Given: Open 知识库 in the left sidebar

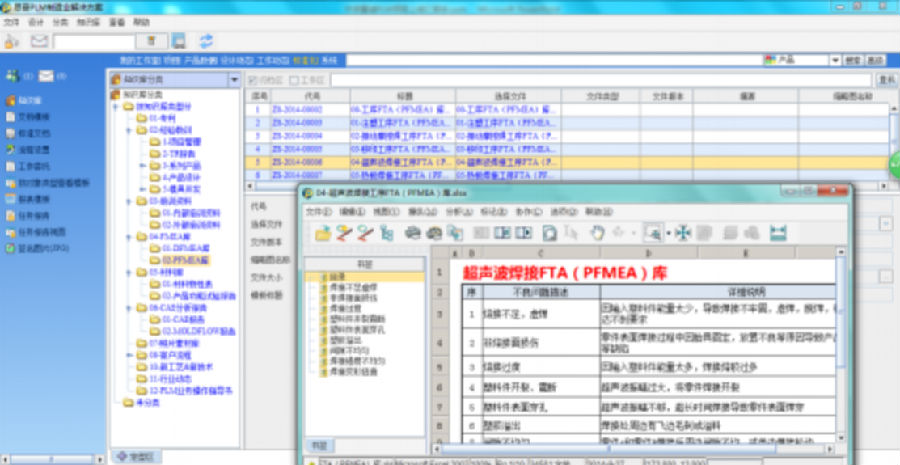Looking at the screenshot, I should pos(30,100).
